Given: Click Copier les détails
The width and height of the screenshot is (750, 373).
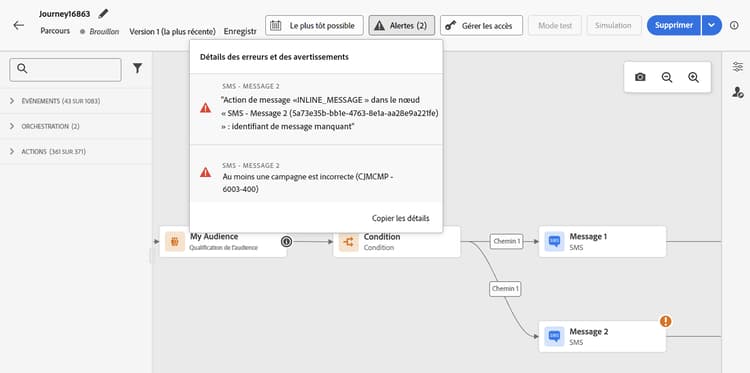Looking at the screenshot, I should pyautogui.click(x=400, y=218).
